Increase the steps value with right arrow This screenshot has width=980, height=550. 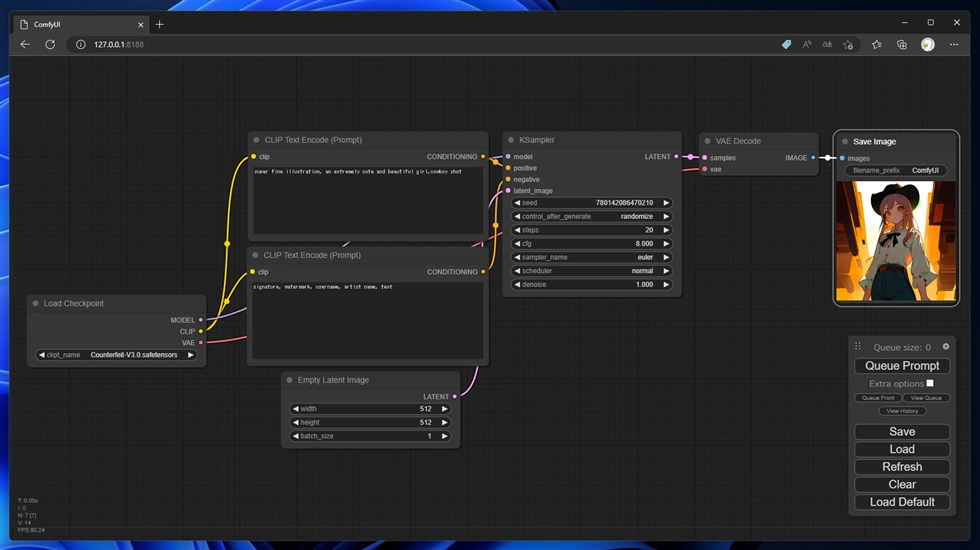tap(666, 230)
